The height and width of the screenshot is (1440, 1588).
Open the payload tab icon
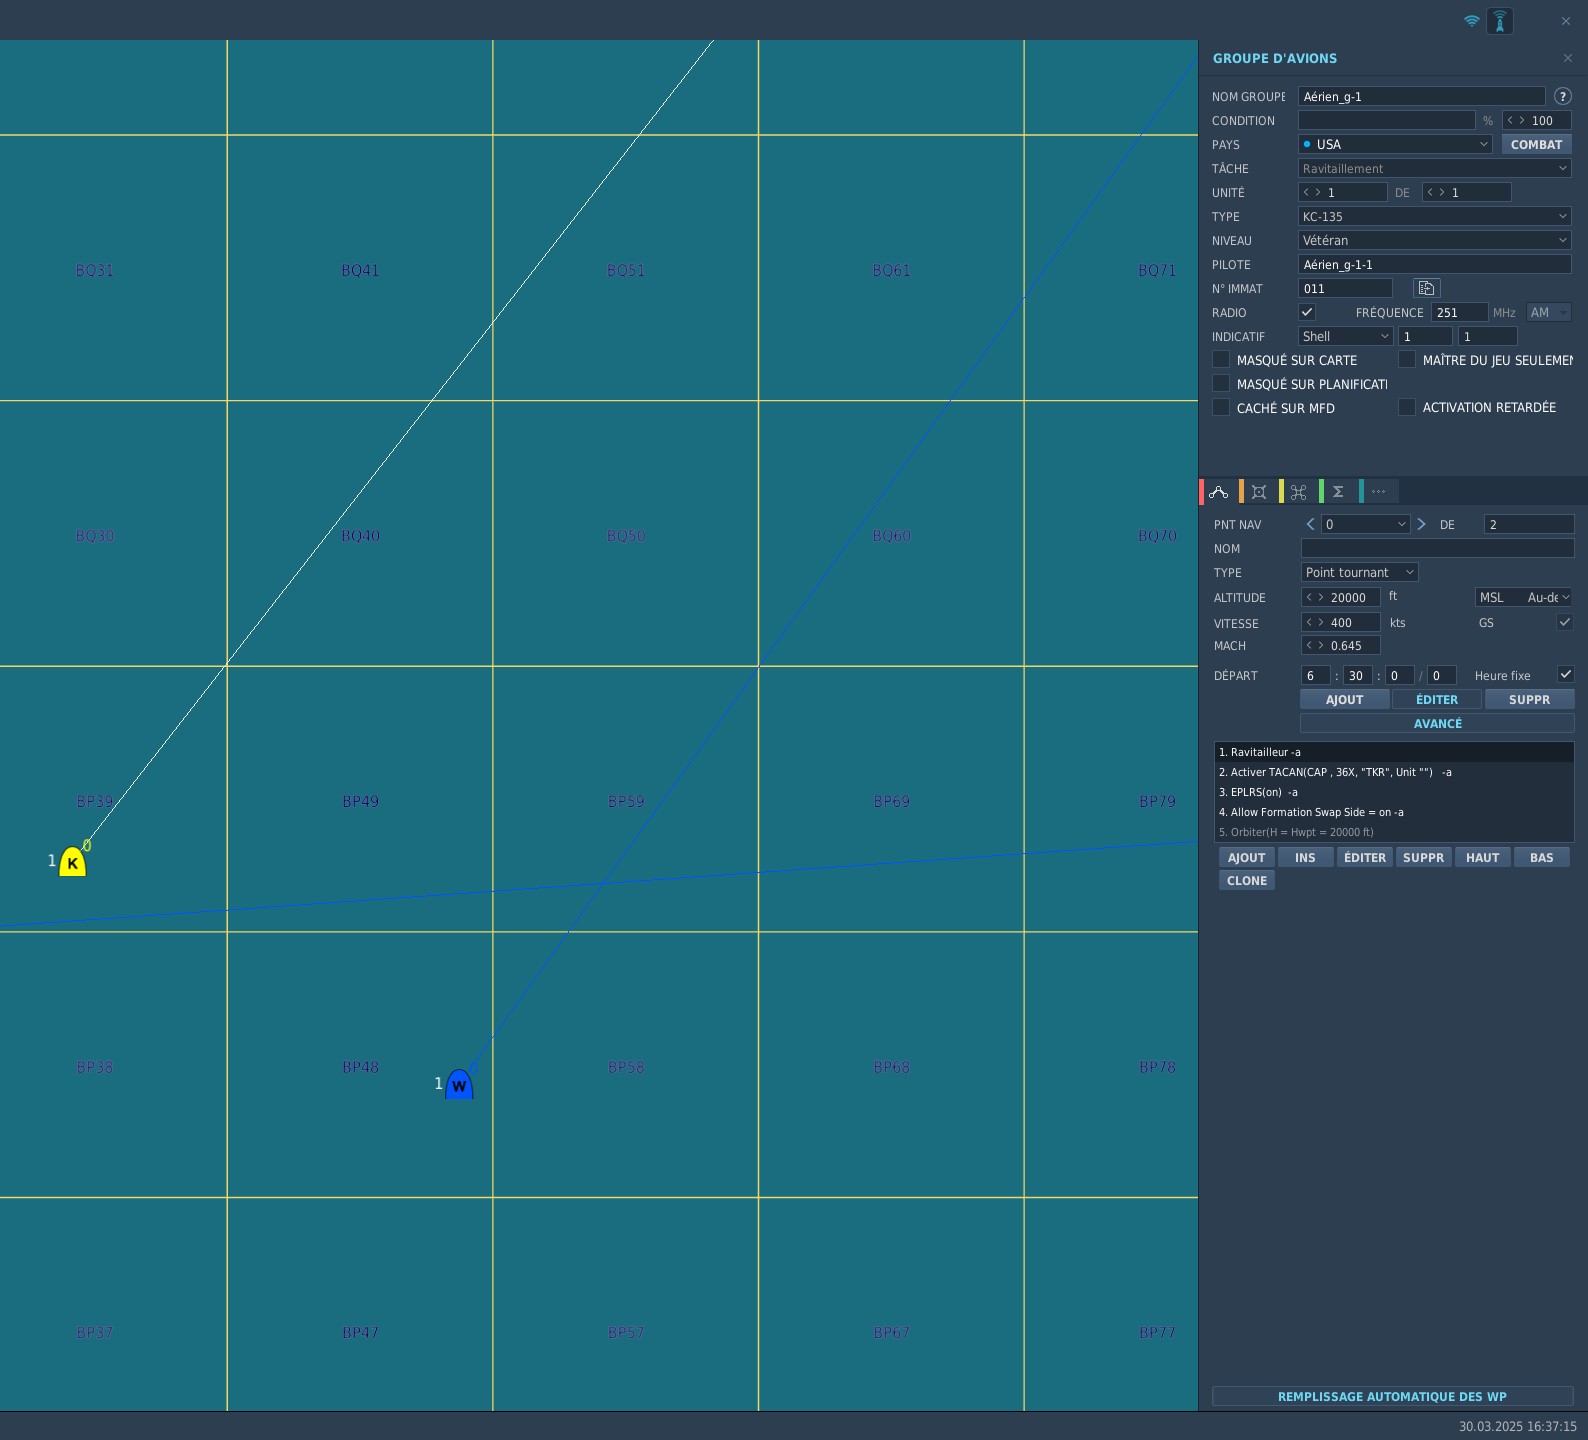click(1258, 491)
